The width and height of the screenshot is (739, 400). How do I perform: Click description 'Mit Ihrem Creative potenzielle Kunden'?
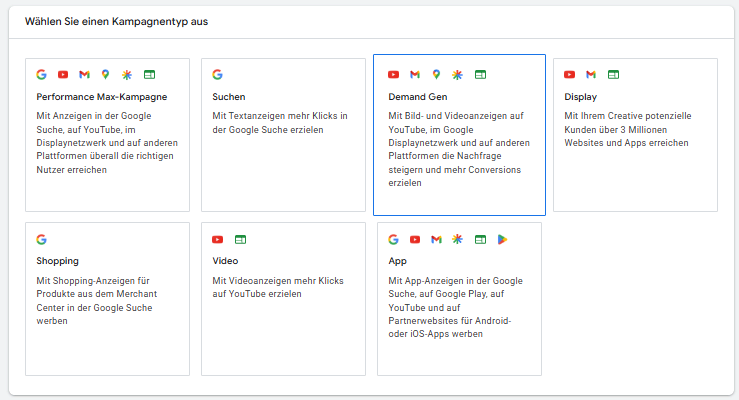[628, 129]
